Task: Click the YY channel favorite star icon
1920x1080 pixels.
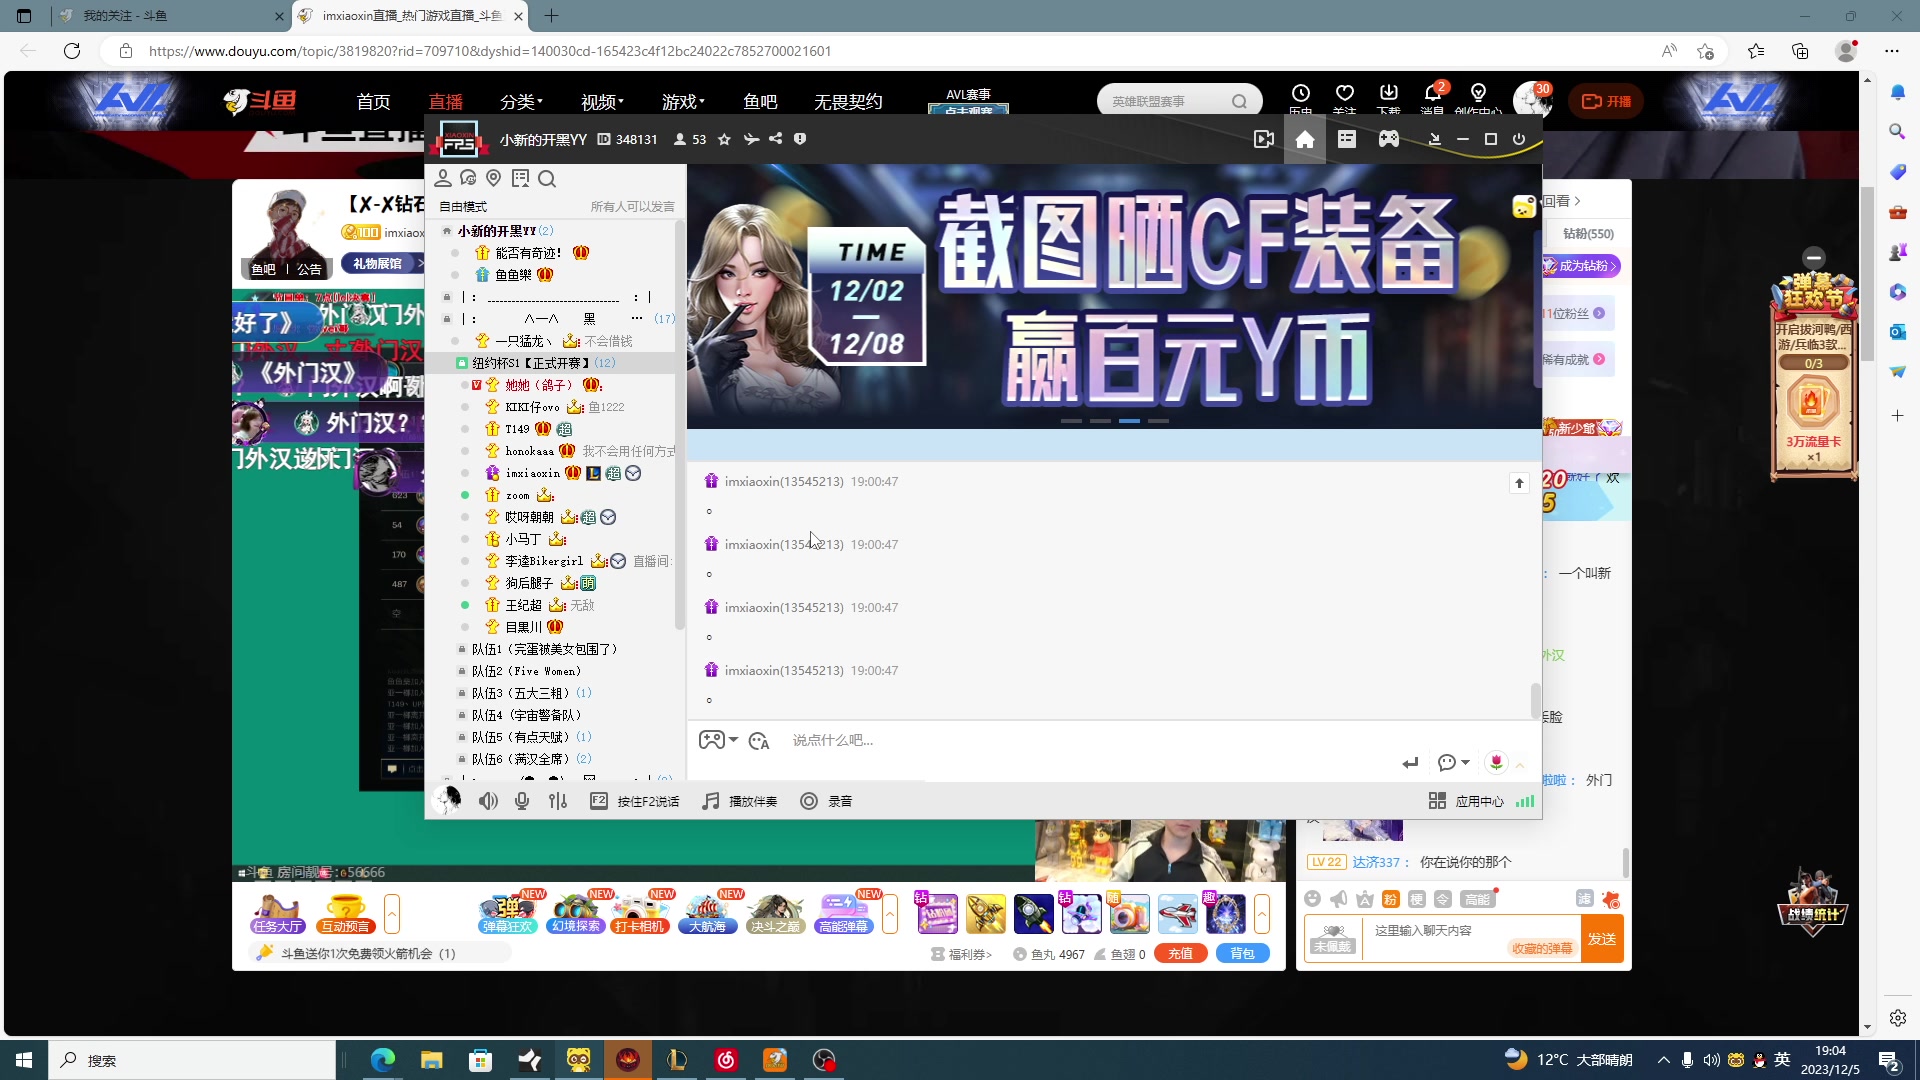Action: click(724, 139)
